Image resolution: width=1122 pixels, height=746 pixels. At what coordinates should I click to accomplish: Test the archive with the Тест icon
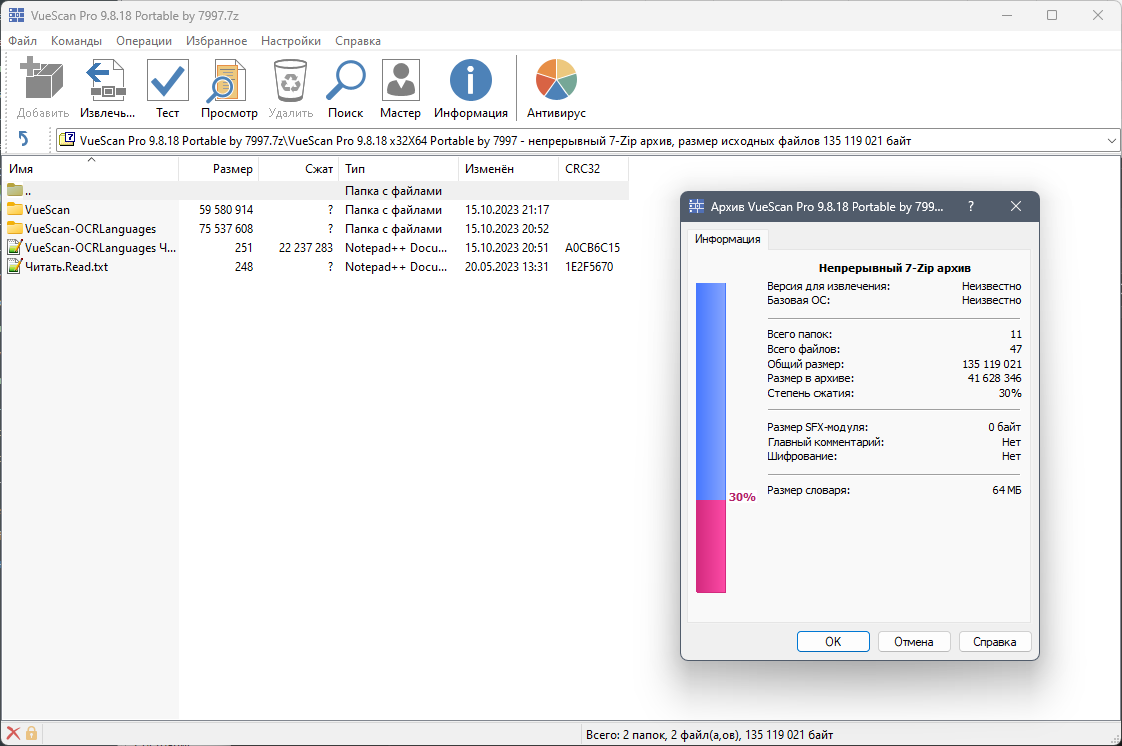click(x=166, y=80)
